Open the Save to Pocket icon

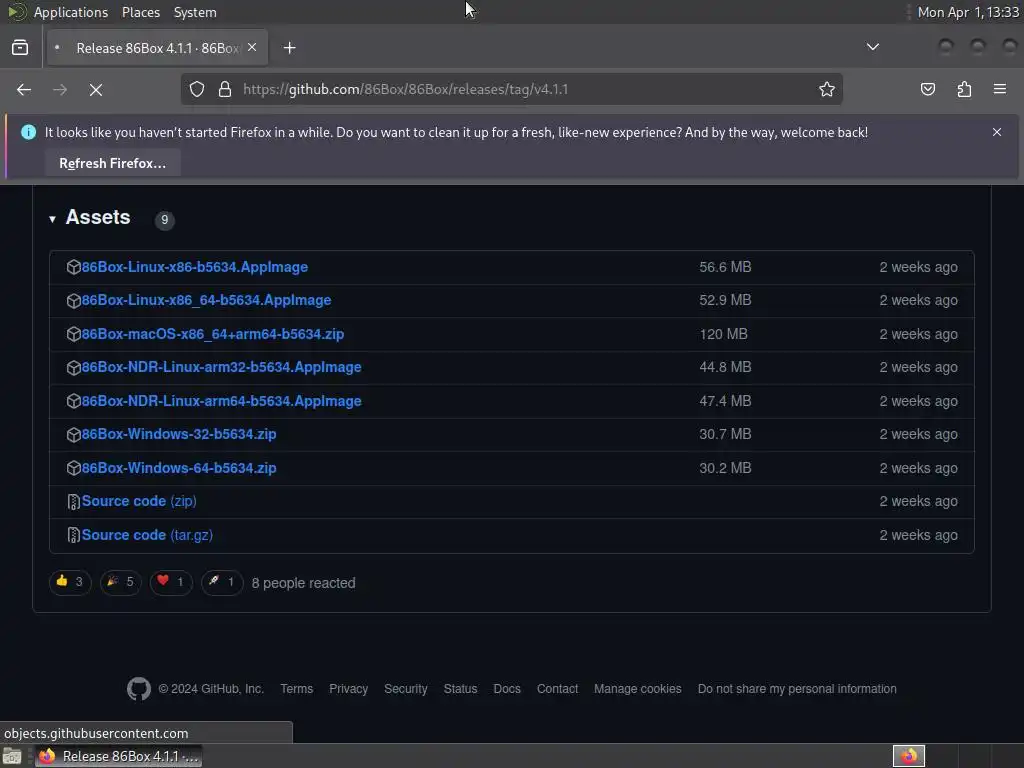click(x=928, y=89)
